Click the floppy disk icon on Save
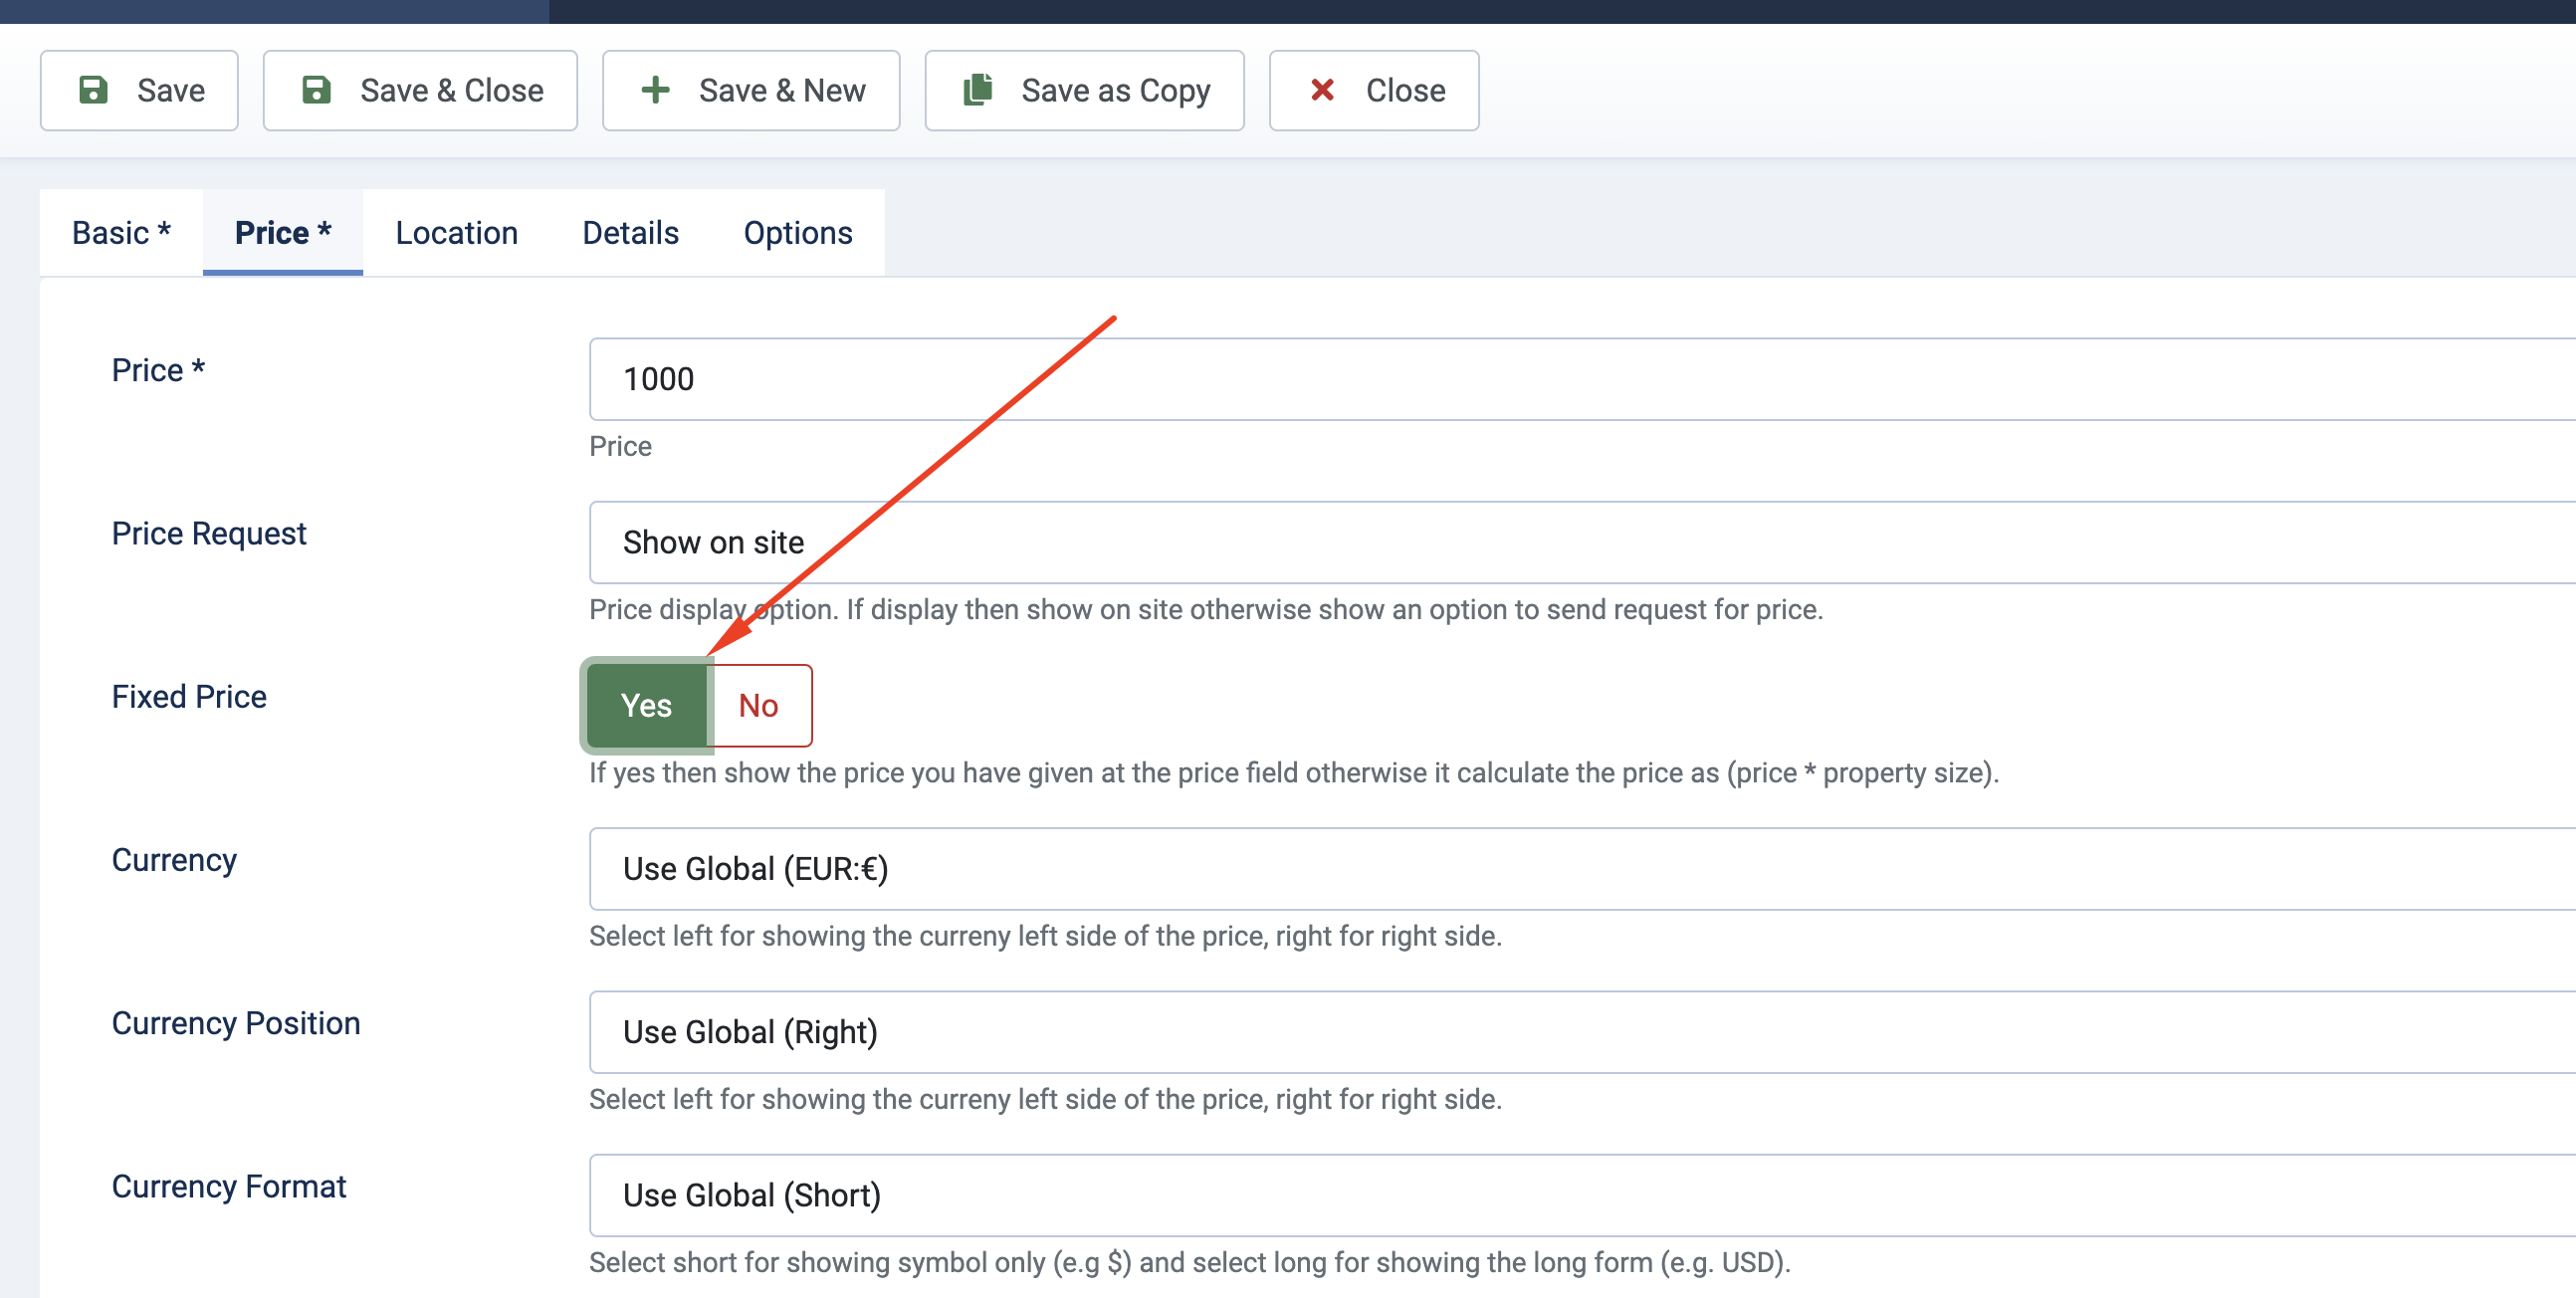2576x1298 pixels. [x=93, y=90]
